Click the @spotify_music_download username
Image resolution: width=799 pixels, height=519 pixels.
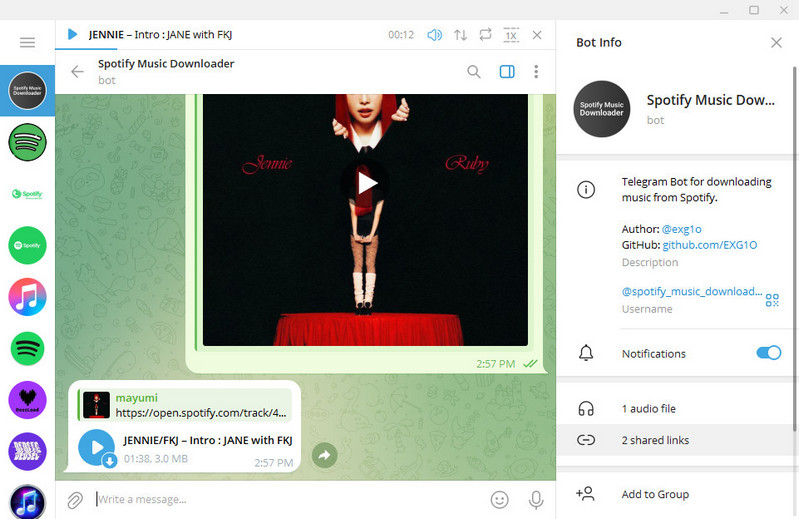tap(692, 291)
